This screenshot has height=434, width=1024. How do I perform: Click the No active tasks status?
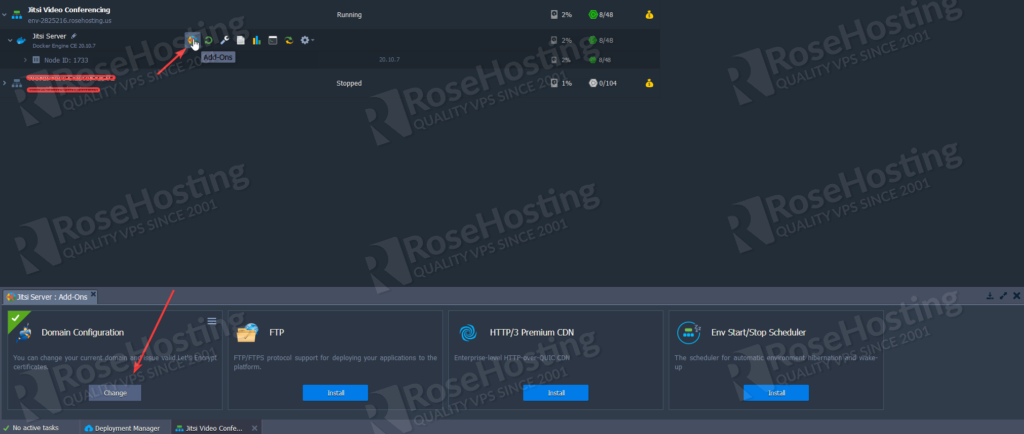tap(31, 428)
